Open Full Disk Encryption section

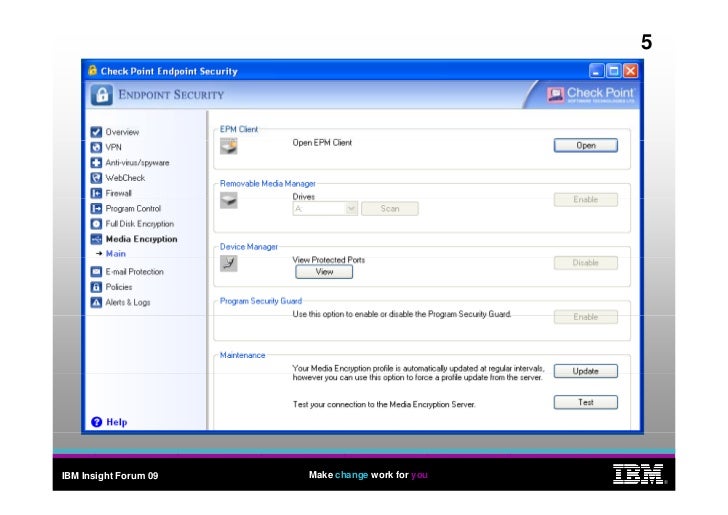(139, 224)
